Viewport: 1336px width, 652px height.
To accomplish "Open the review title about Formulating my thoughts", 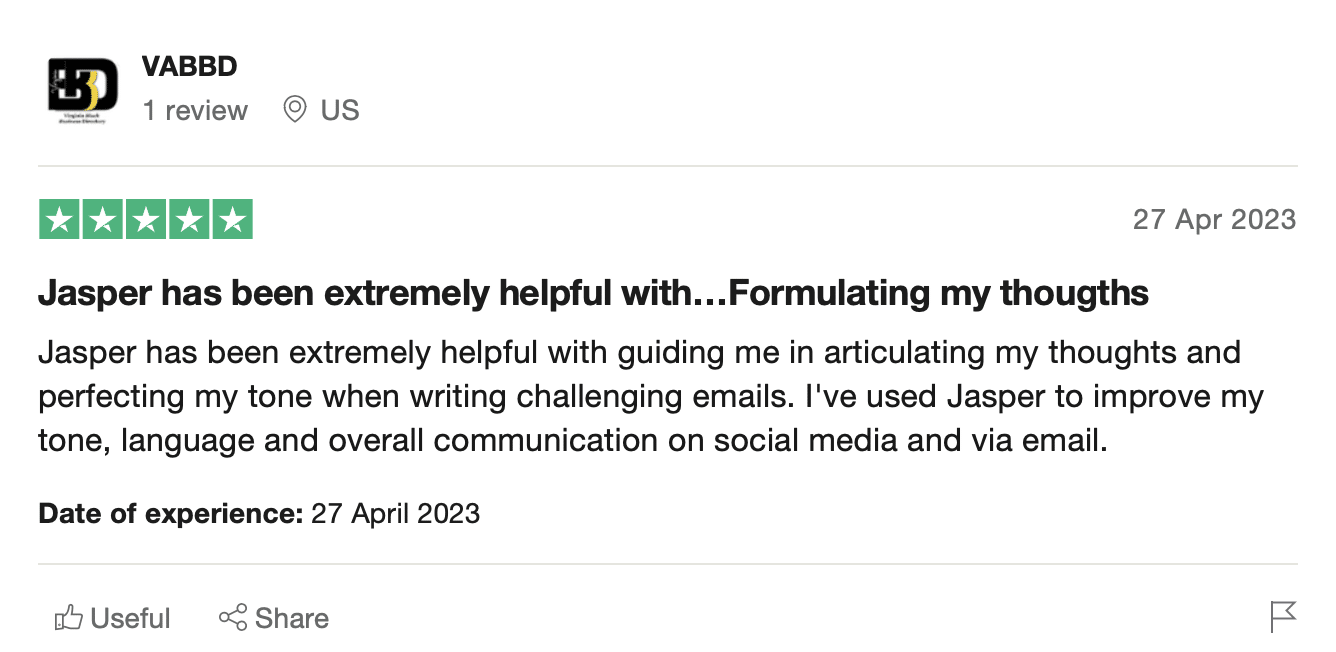I will (x=593, y=293).
